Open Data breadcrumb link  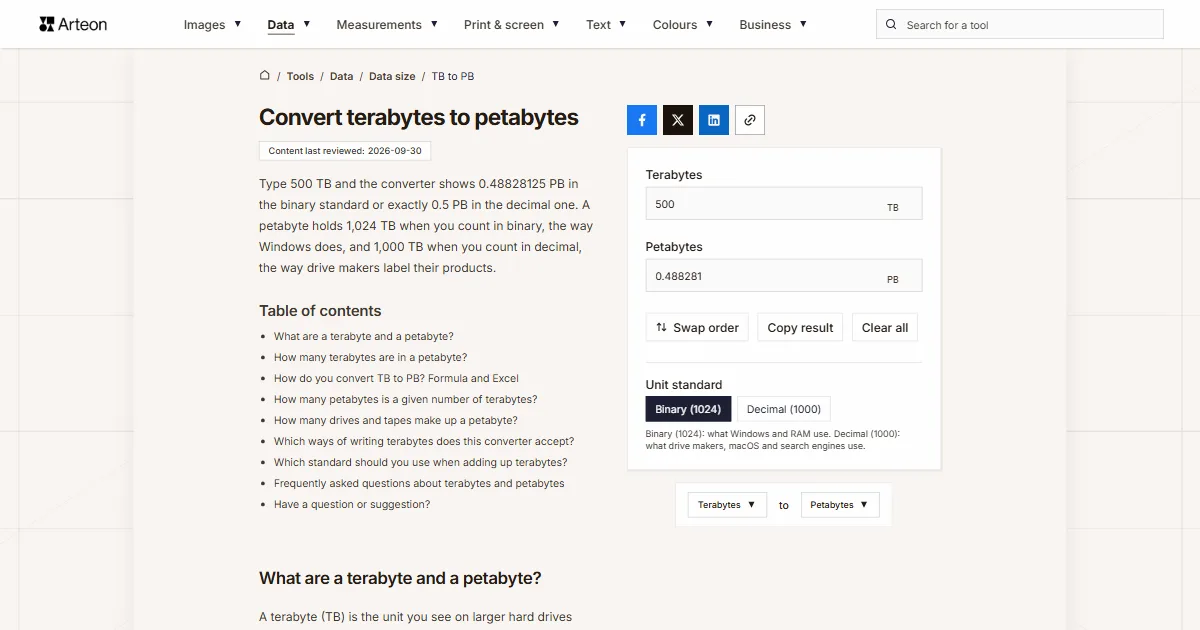[342, 76]
